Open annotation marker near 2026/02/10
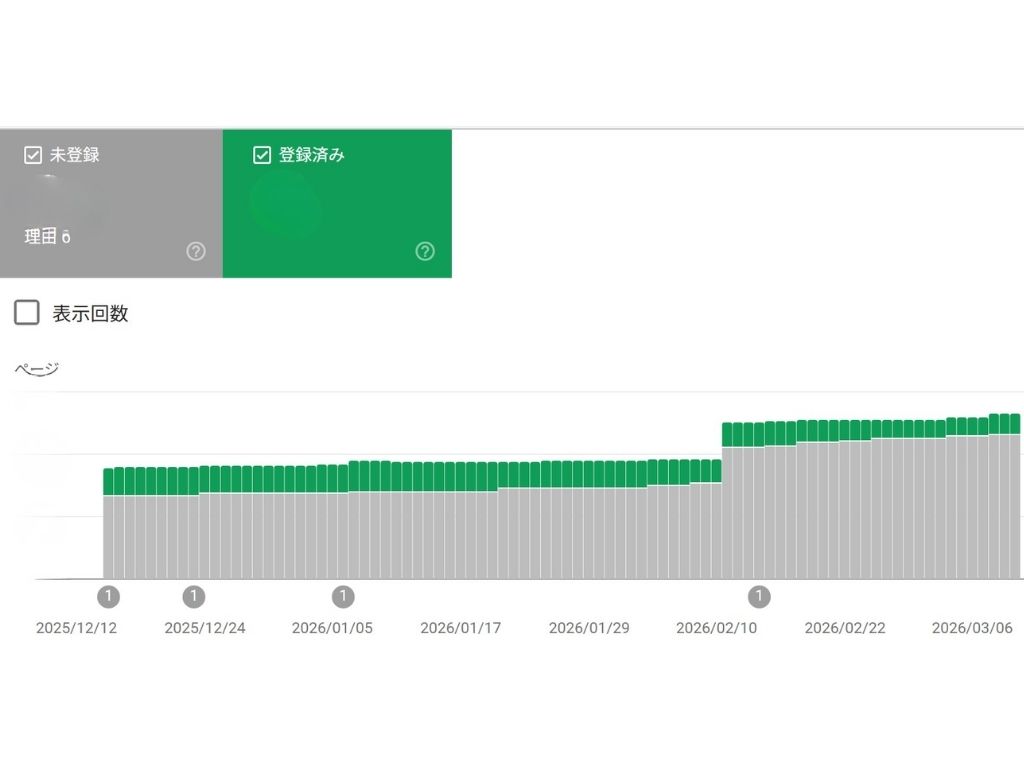1024x768 pixels. [760, 597]
